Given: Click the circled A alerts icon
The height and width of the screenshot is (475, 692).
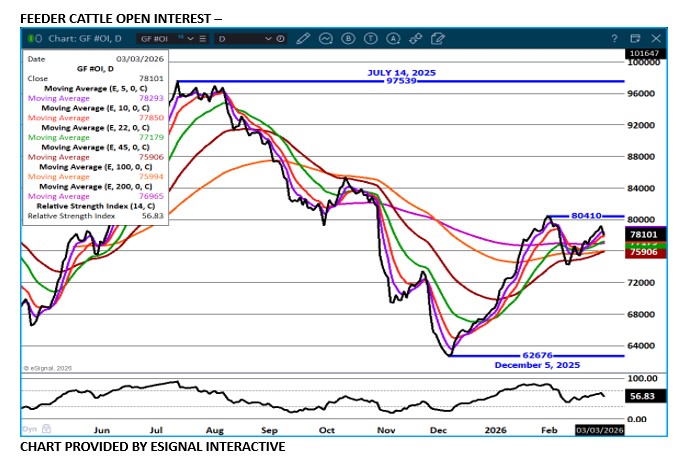Looking at the screenshot, I should (x=393, y=38).
